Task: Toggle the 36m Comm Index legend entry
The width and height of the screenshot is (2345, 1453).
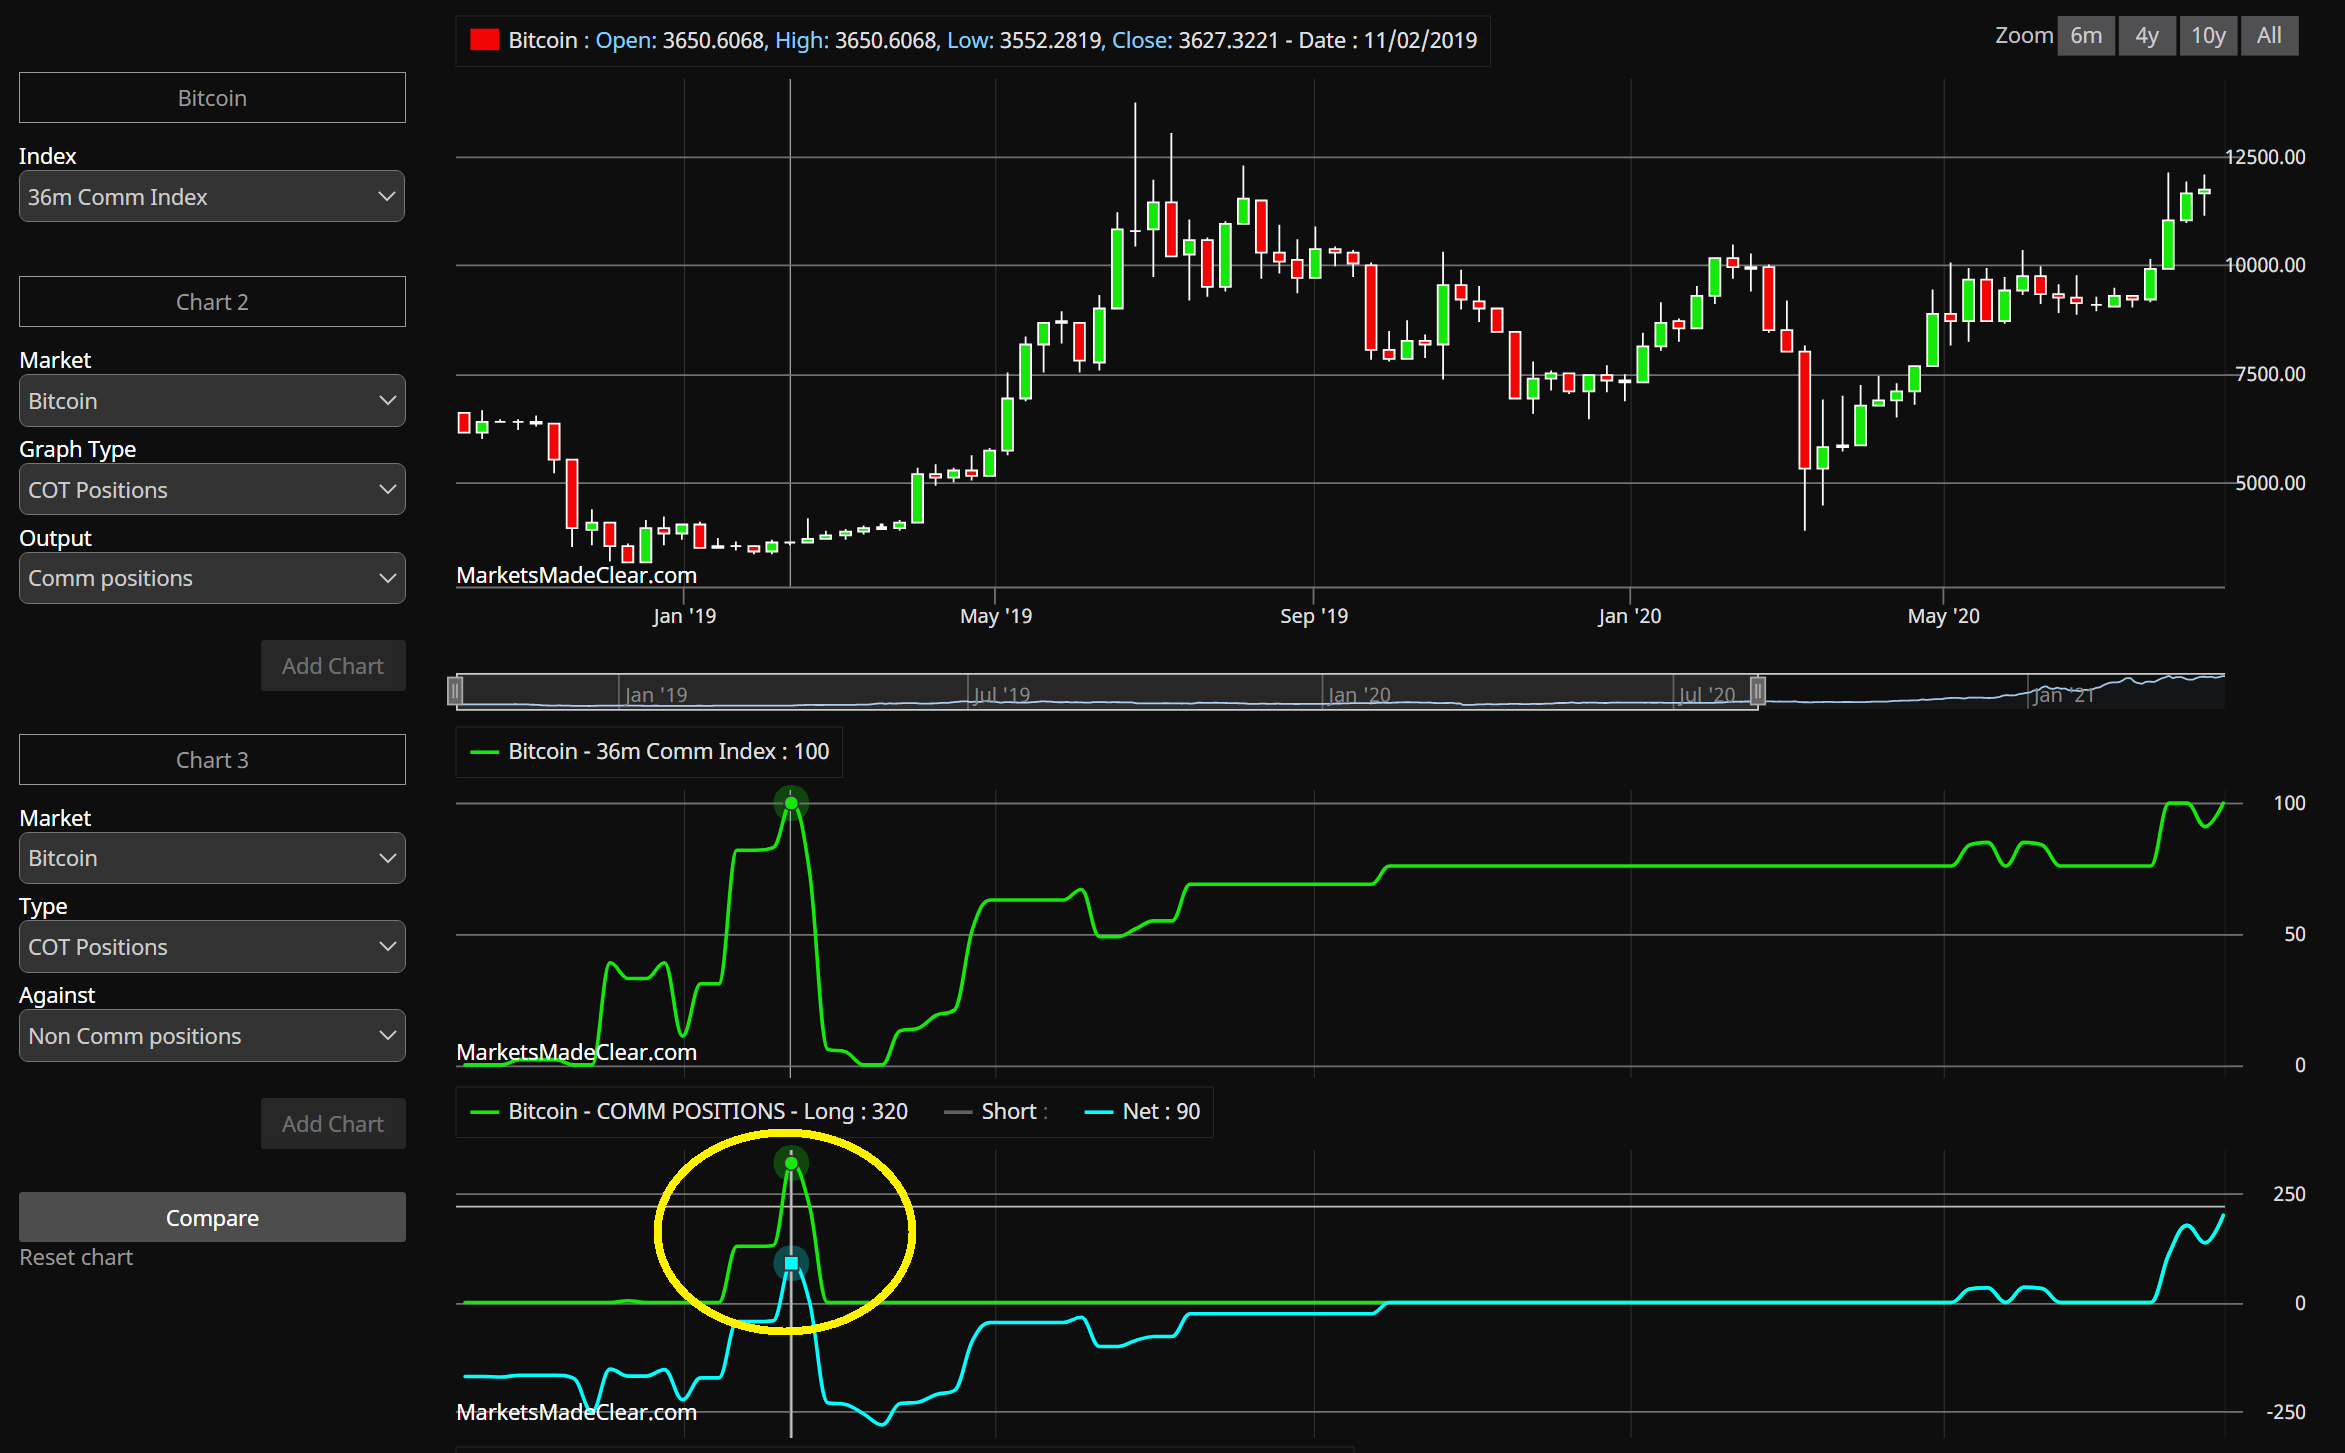Action: click(650, 751)
